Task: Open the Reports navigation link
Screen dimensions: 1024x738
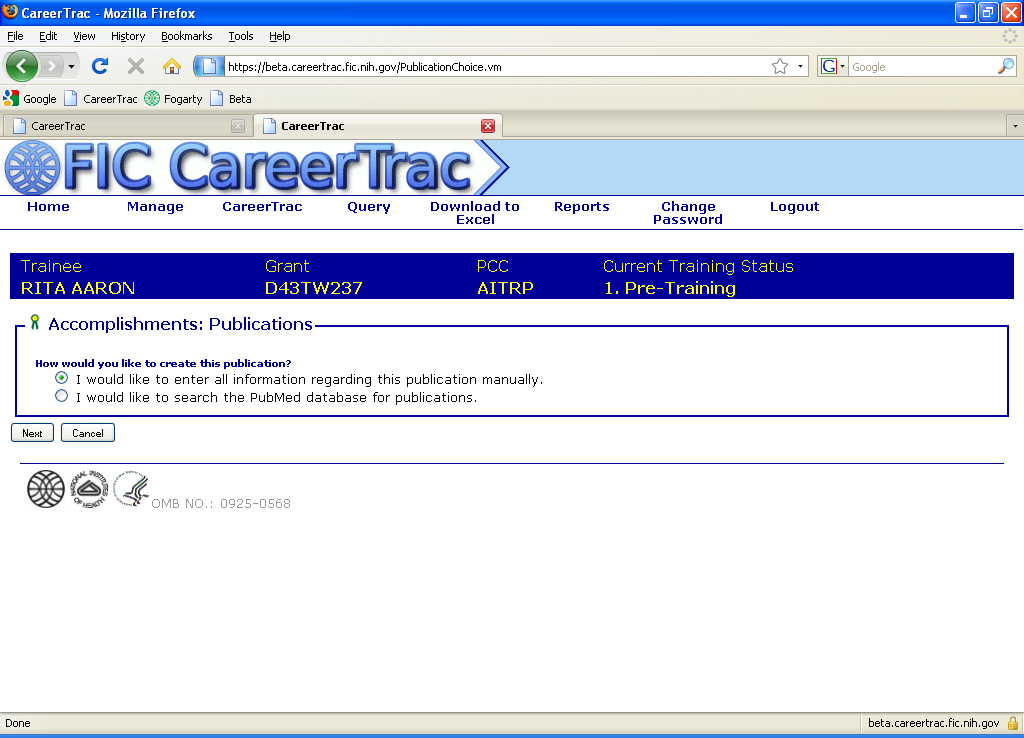Action: (581, 206)
